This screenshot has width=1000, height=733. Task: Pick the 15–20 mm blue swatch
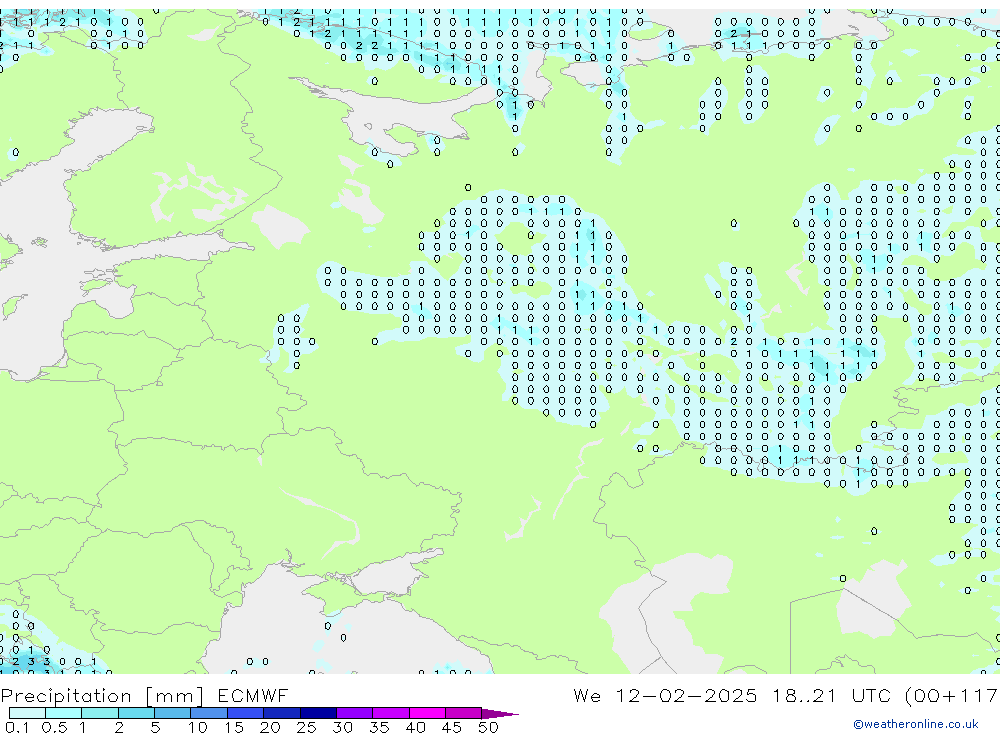pyautogui.click(x=246, y=713)
